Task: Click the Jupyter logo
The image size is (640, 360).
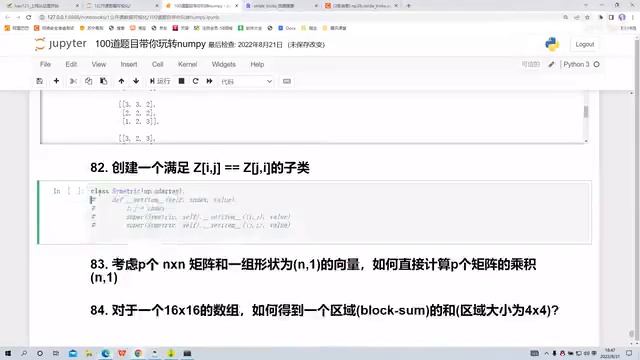Action: [x=60, y=44]
